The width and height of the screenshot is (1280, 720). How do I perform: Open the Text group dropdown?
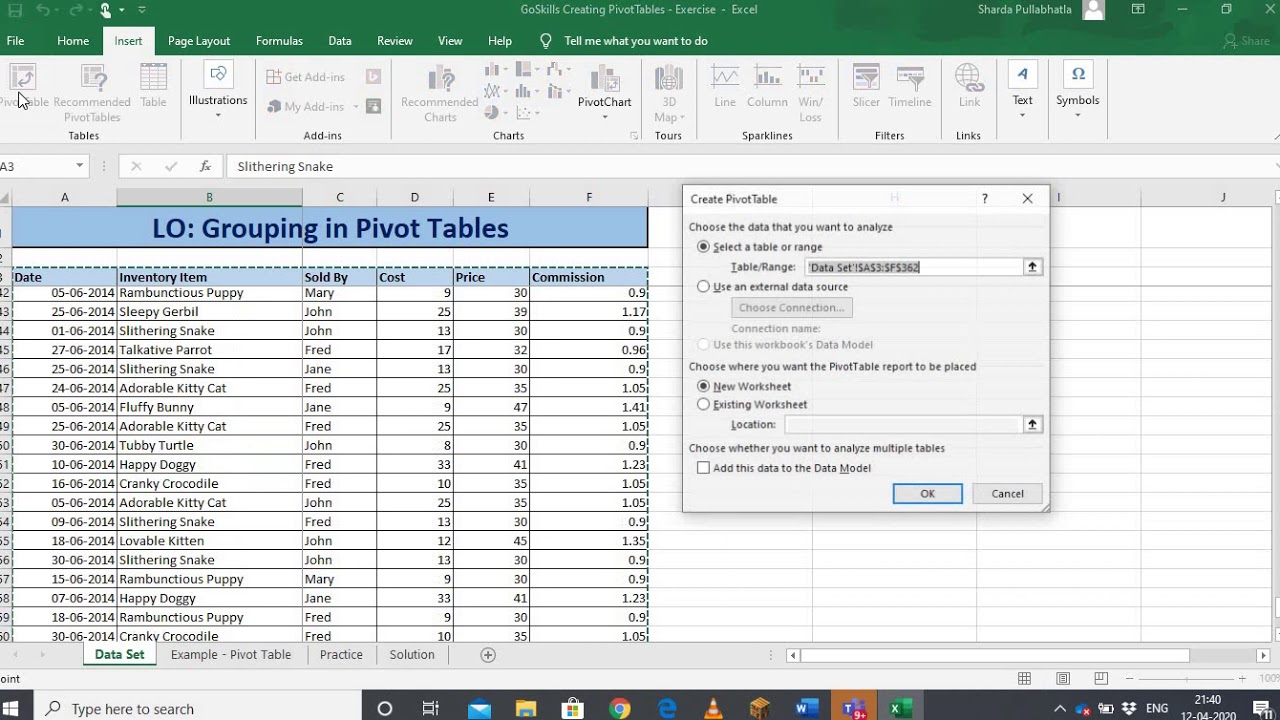1022,91
